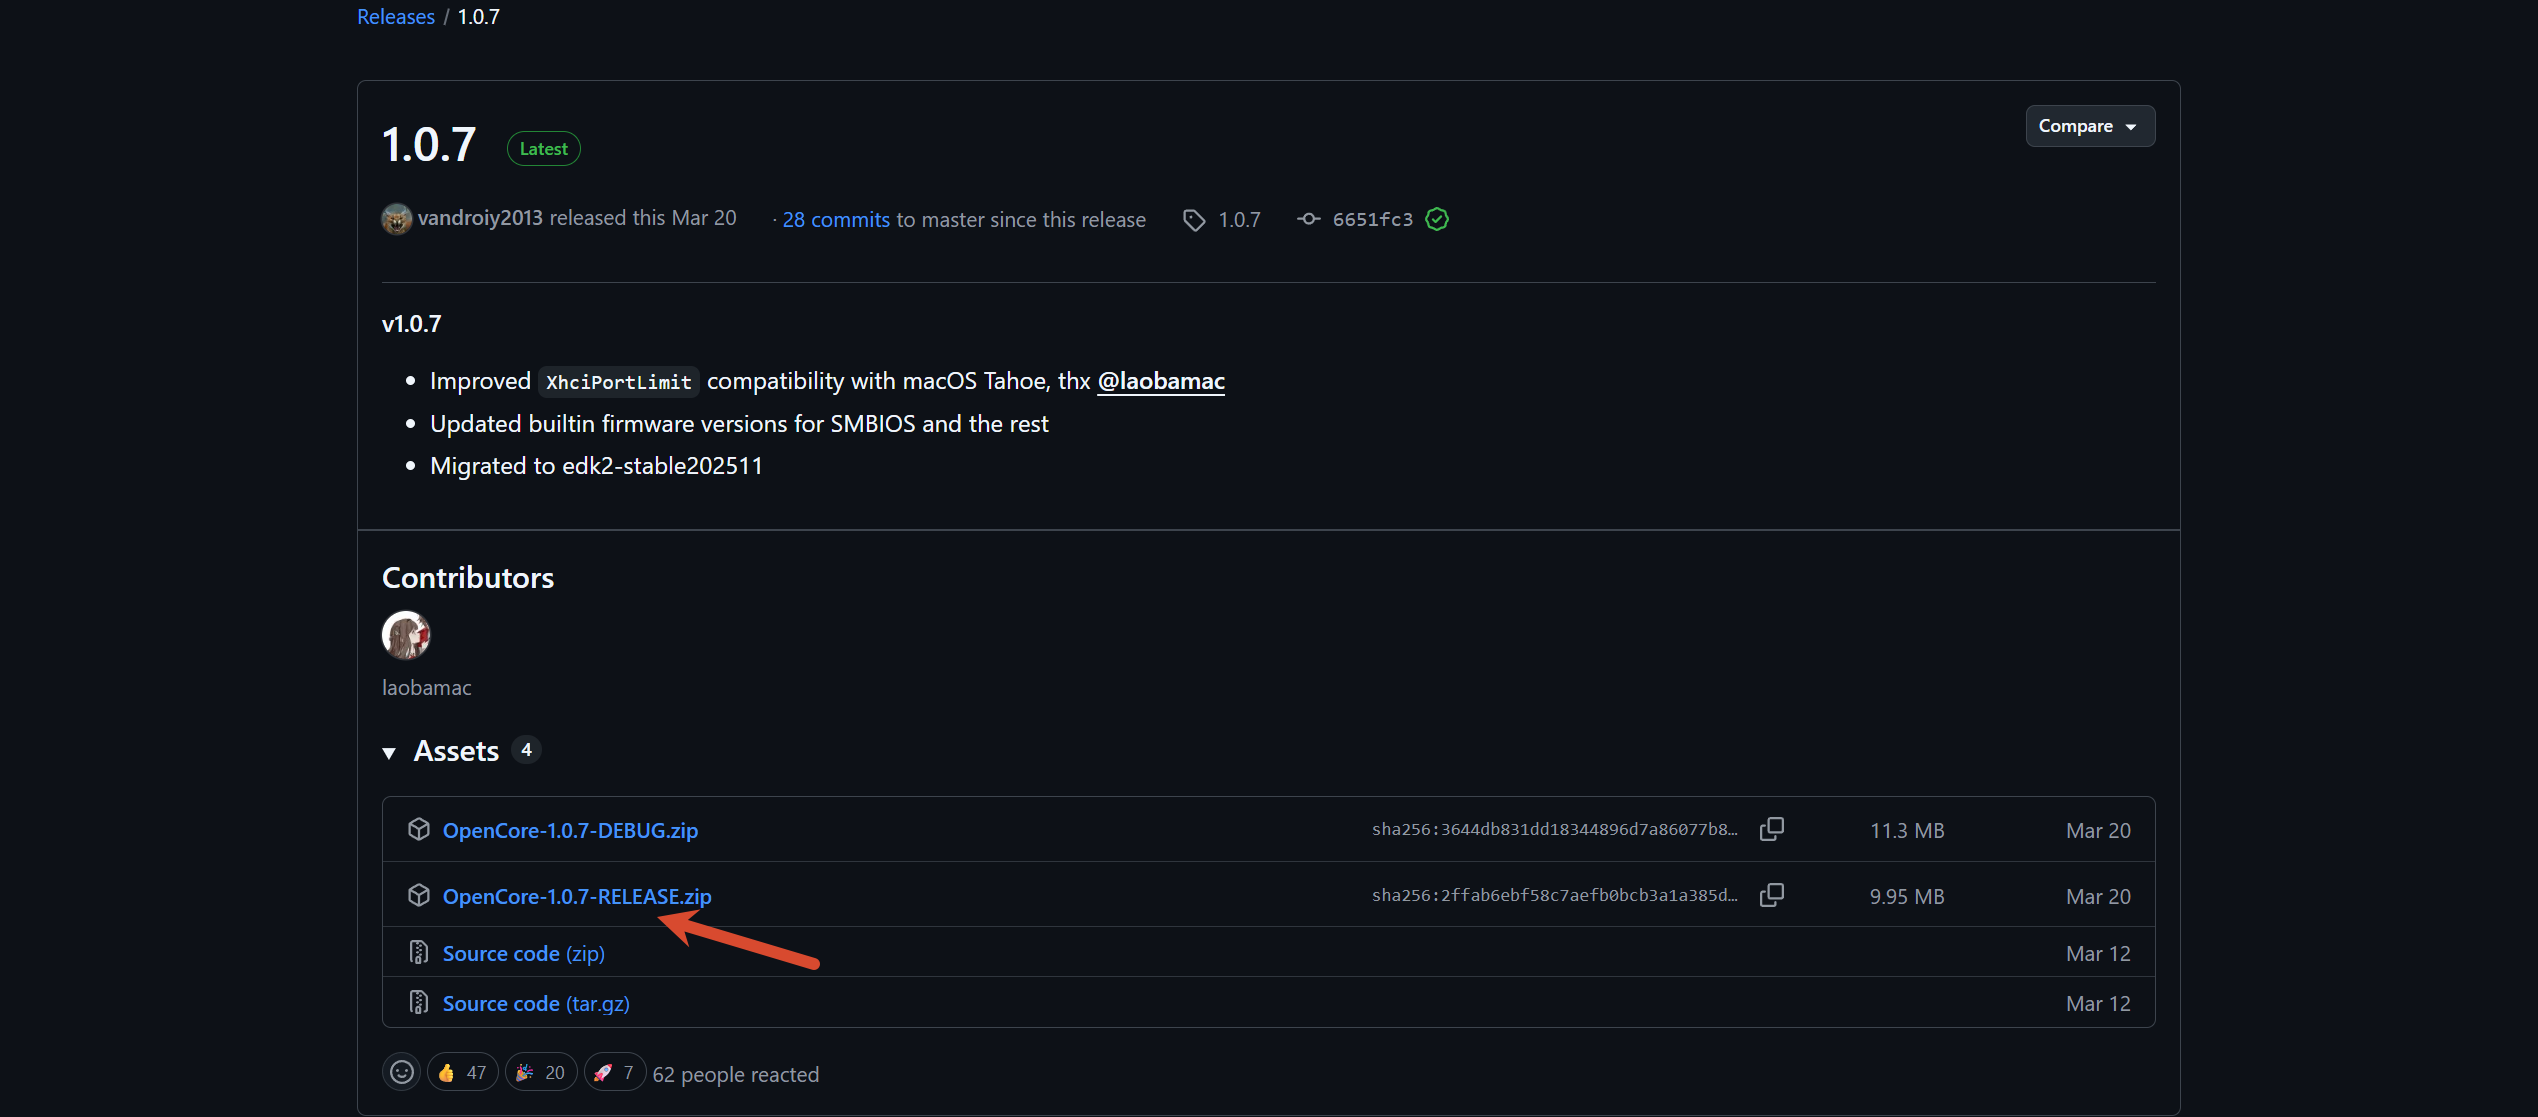Click the zip file icon beside Source code (zip)

pos(419,953)
